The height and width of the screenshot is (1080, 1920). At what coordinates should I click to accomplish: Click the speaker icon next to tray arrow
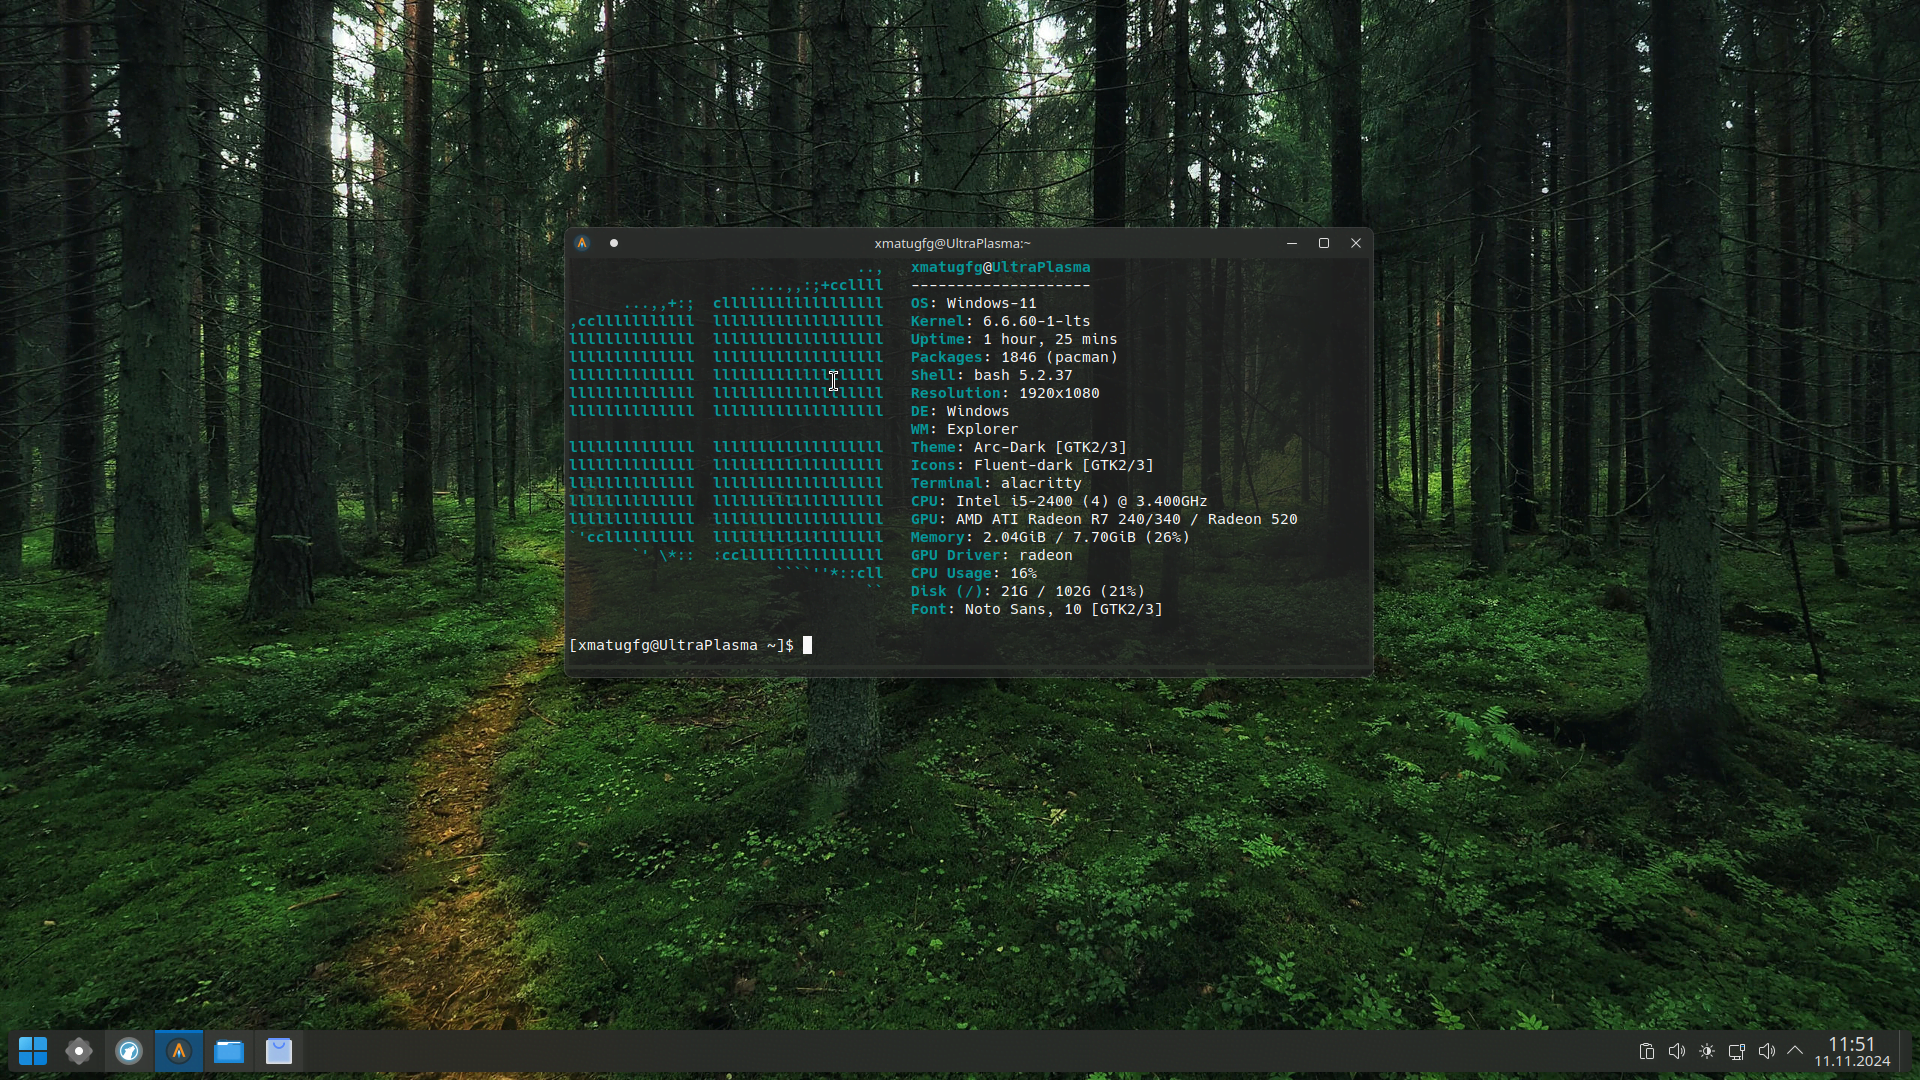[x=1767, y=1051]
